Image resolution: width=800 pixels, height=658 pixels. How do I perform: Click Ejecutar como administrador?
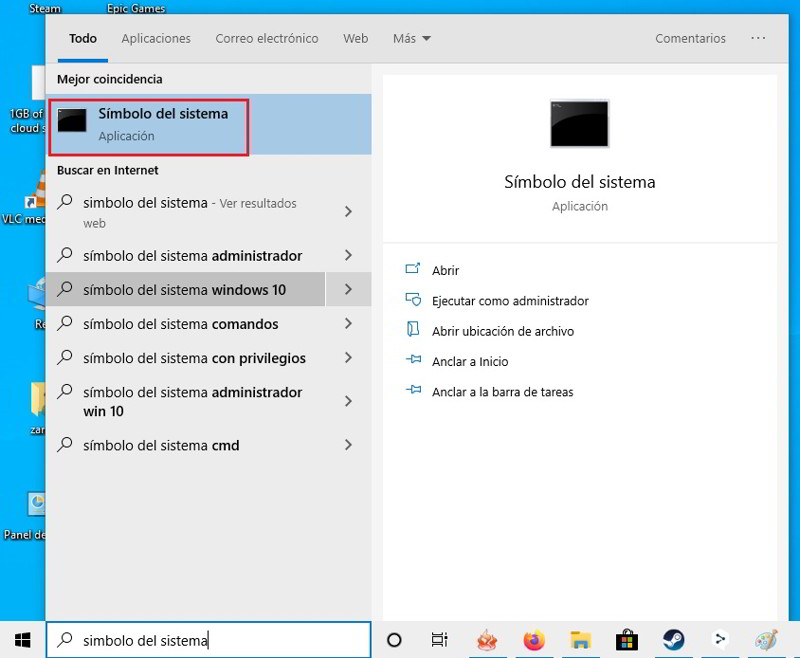[510, 301]
